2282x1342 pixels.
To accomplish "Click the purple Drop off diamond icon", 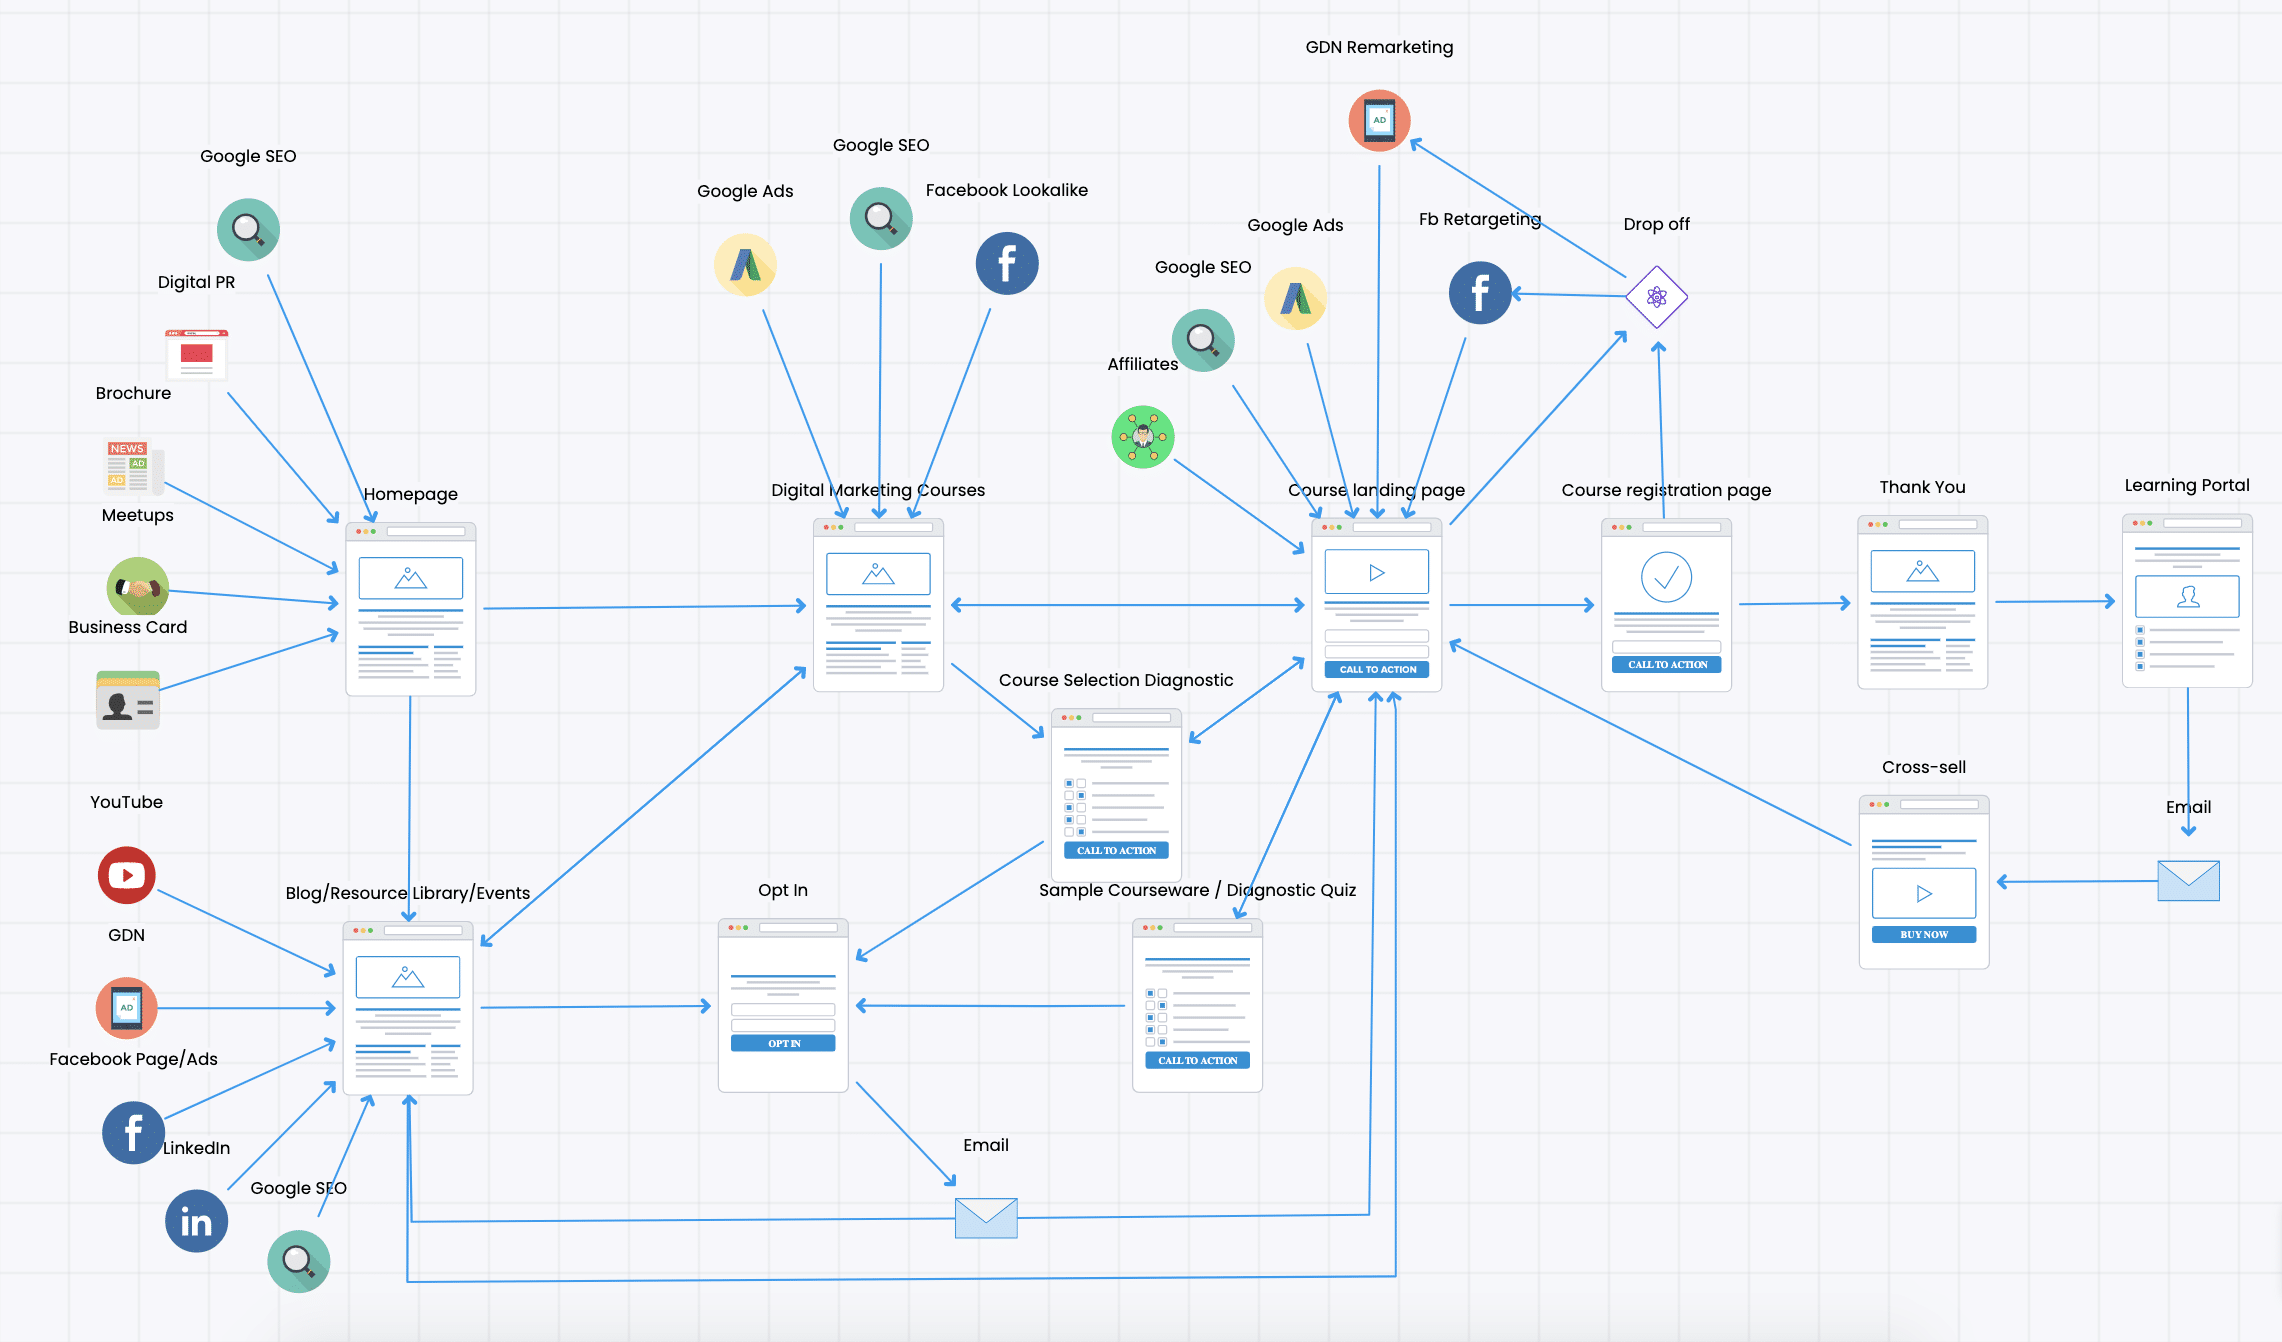I will [1657, 297].
